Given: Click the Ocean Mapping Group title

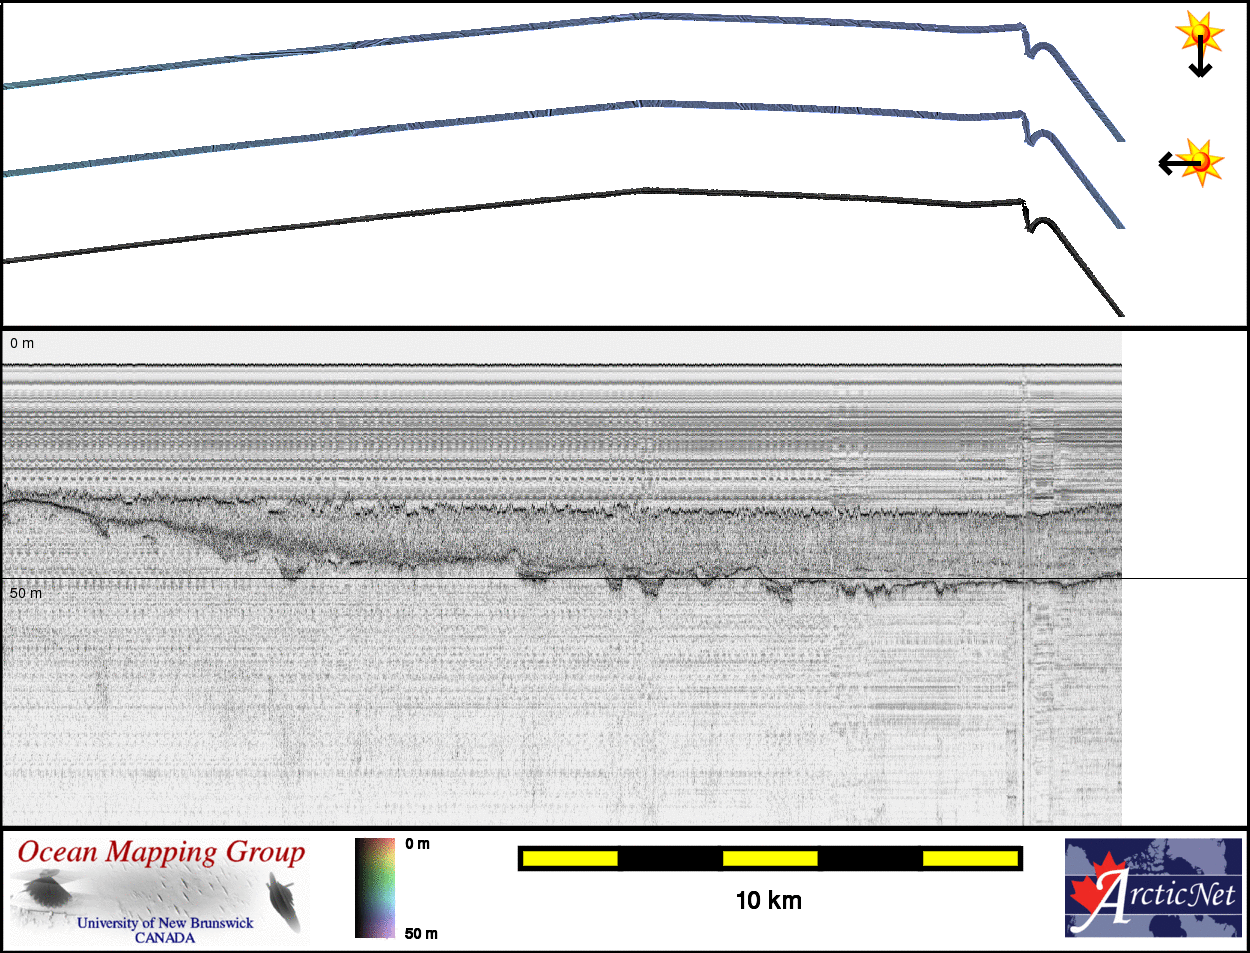Looking at the screenshot, I should click(x=161, y=853).
